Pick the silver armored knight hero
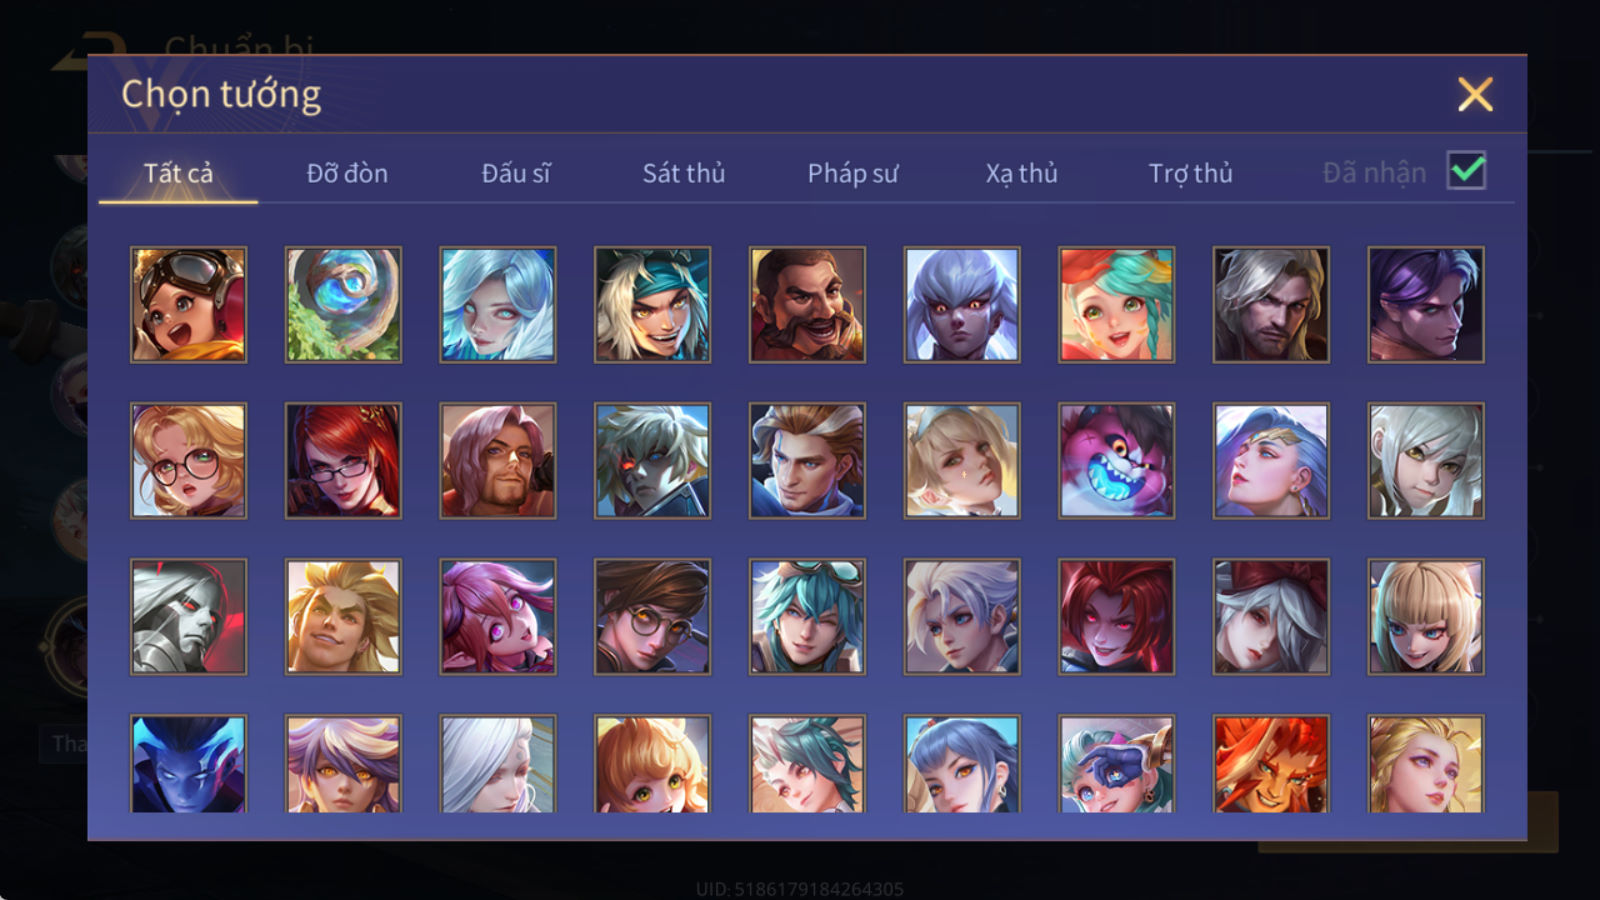The image size is (1600, 900). point(188,617)
